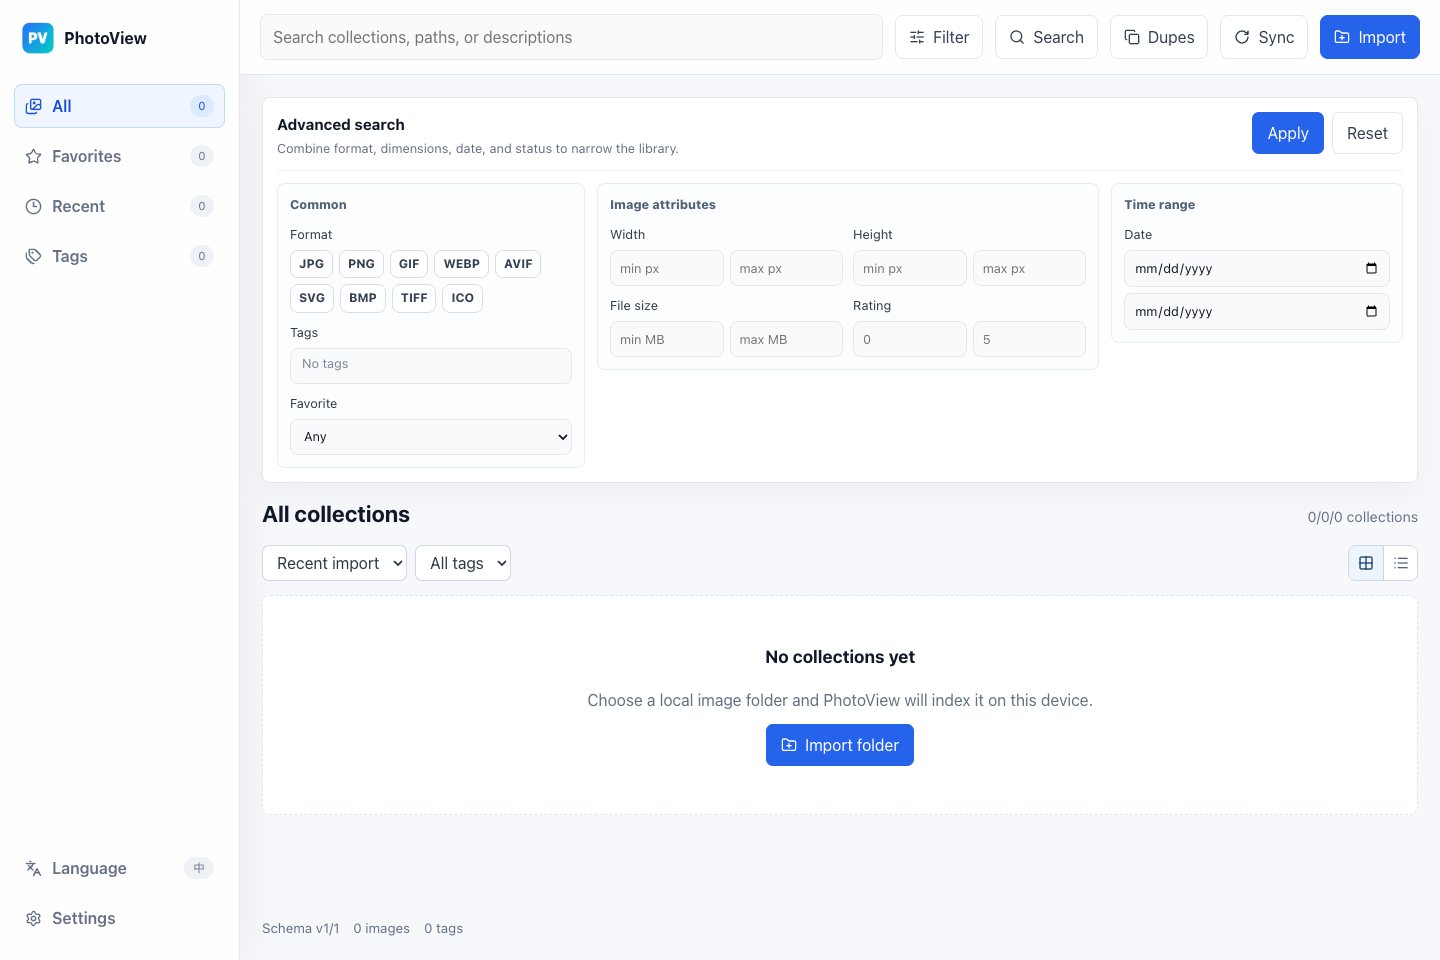Open calendar picker for end date

click(1371, 311)
